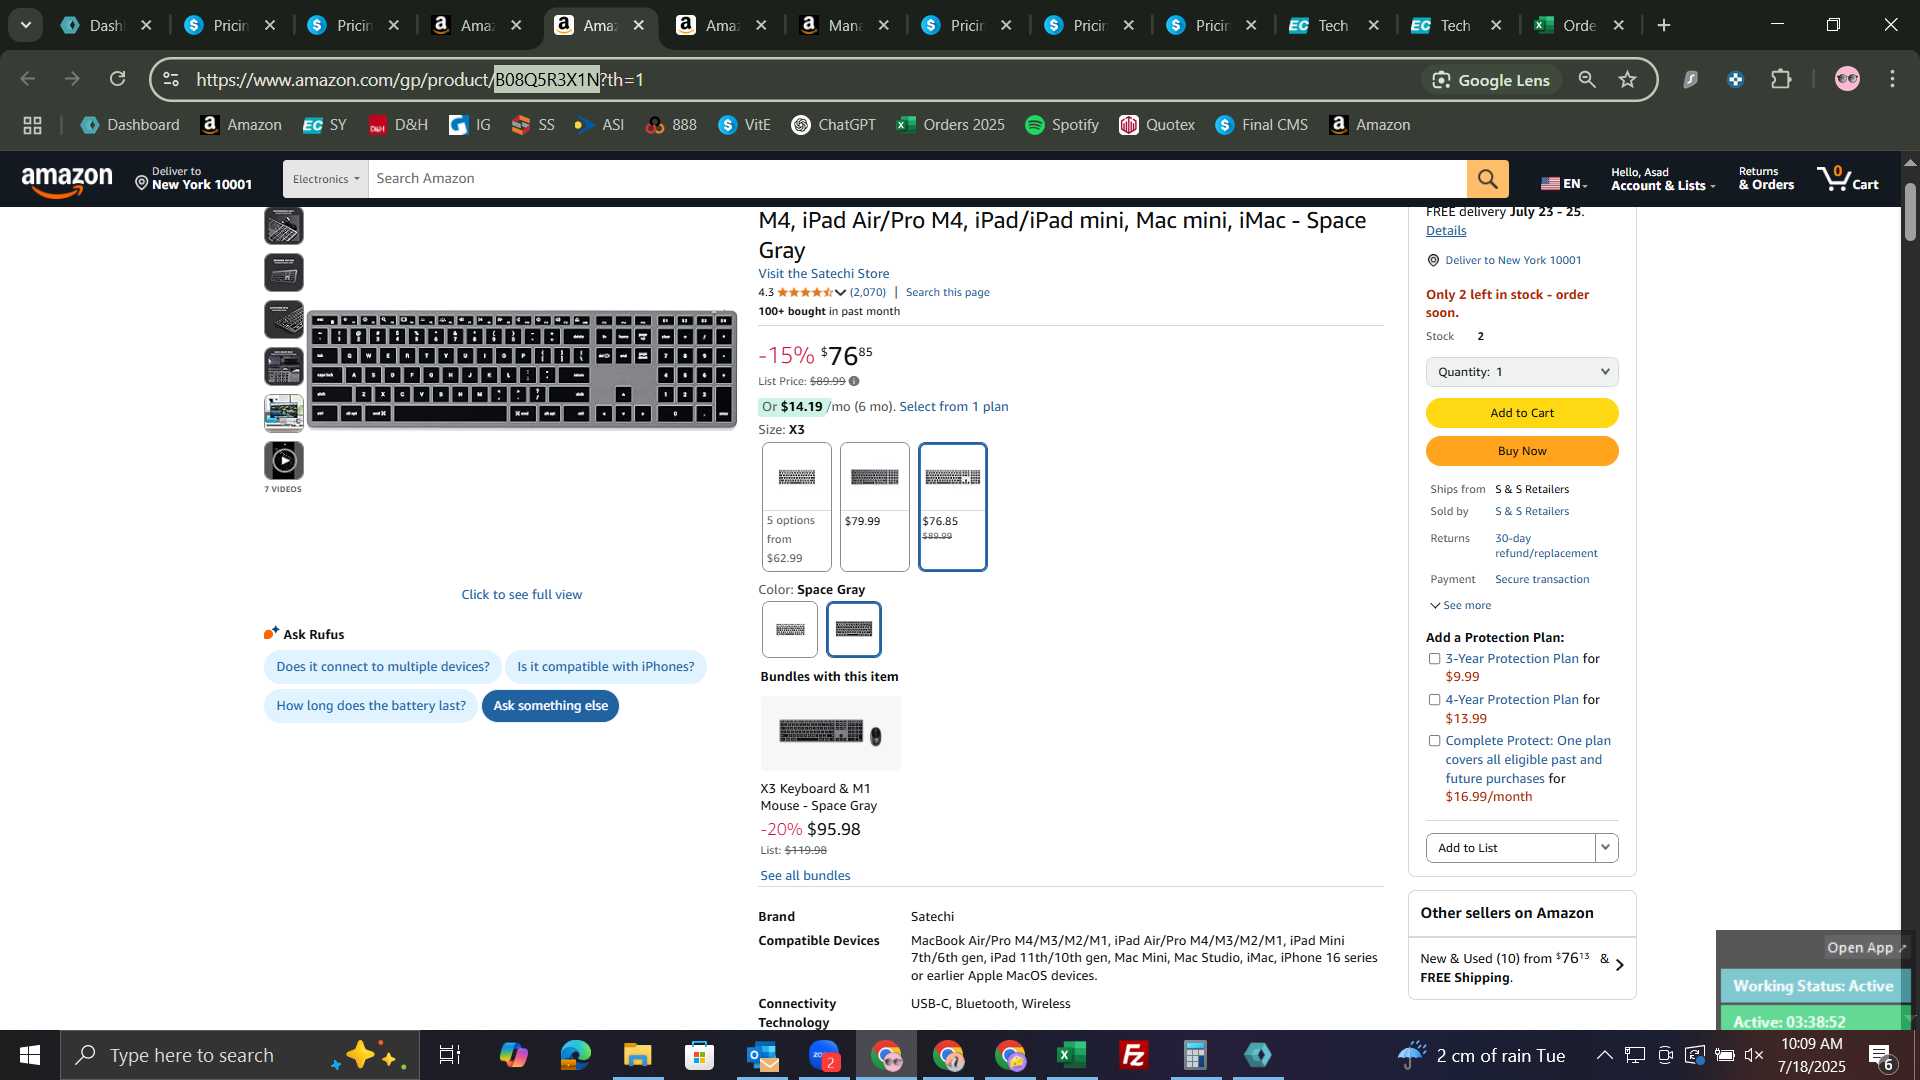Check the 3-Year Protection Plan box

1434,659
